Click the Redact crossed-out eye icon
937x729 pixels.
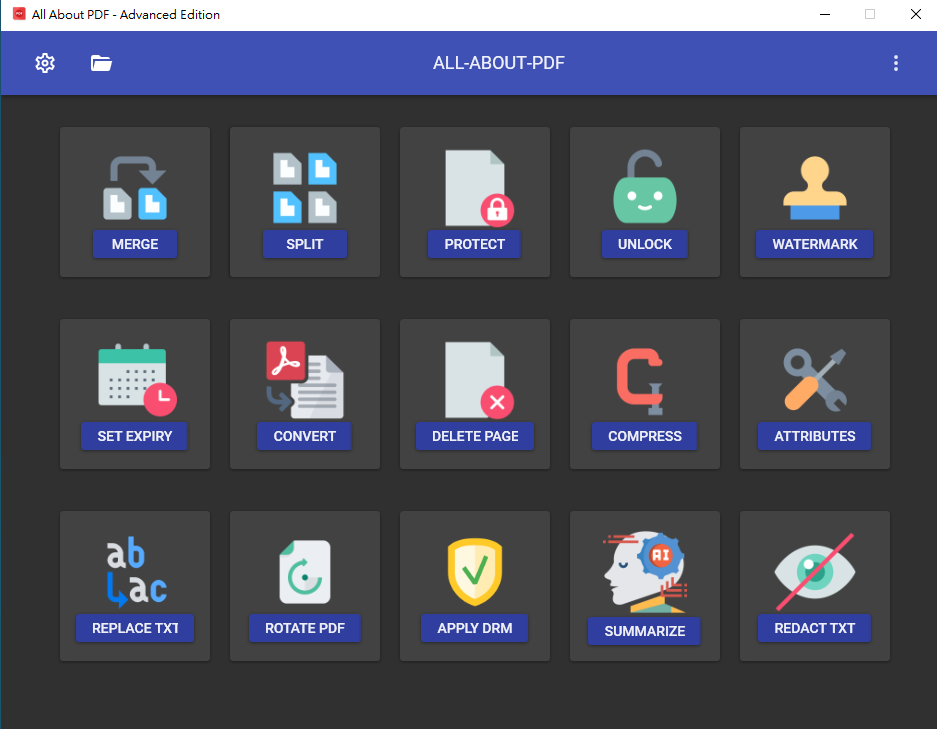click(814, 572)
